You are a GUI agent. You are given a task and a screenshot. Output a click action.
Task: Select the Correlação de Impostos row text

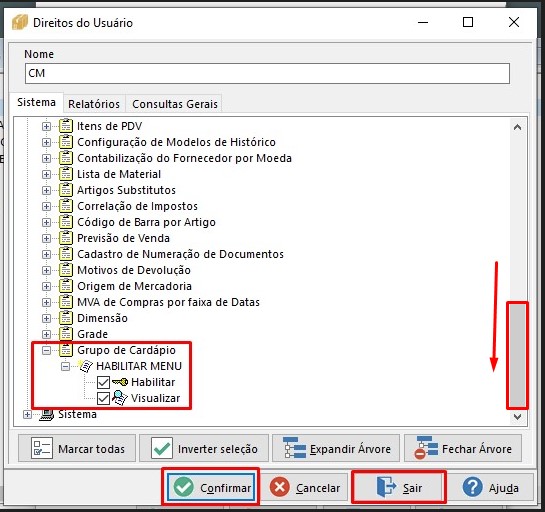[137, 206]
